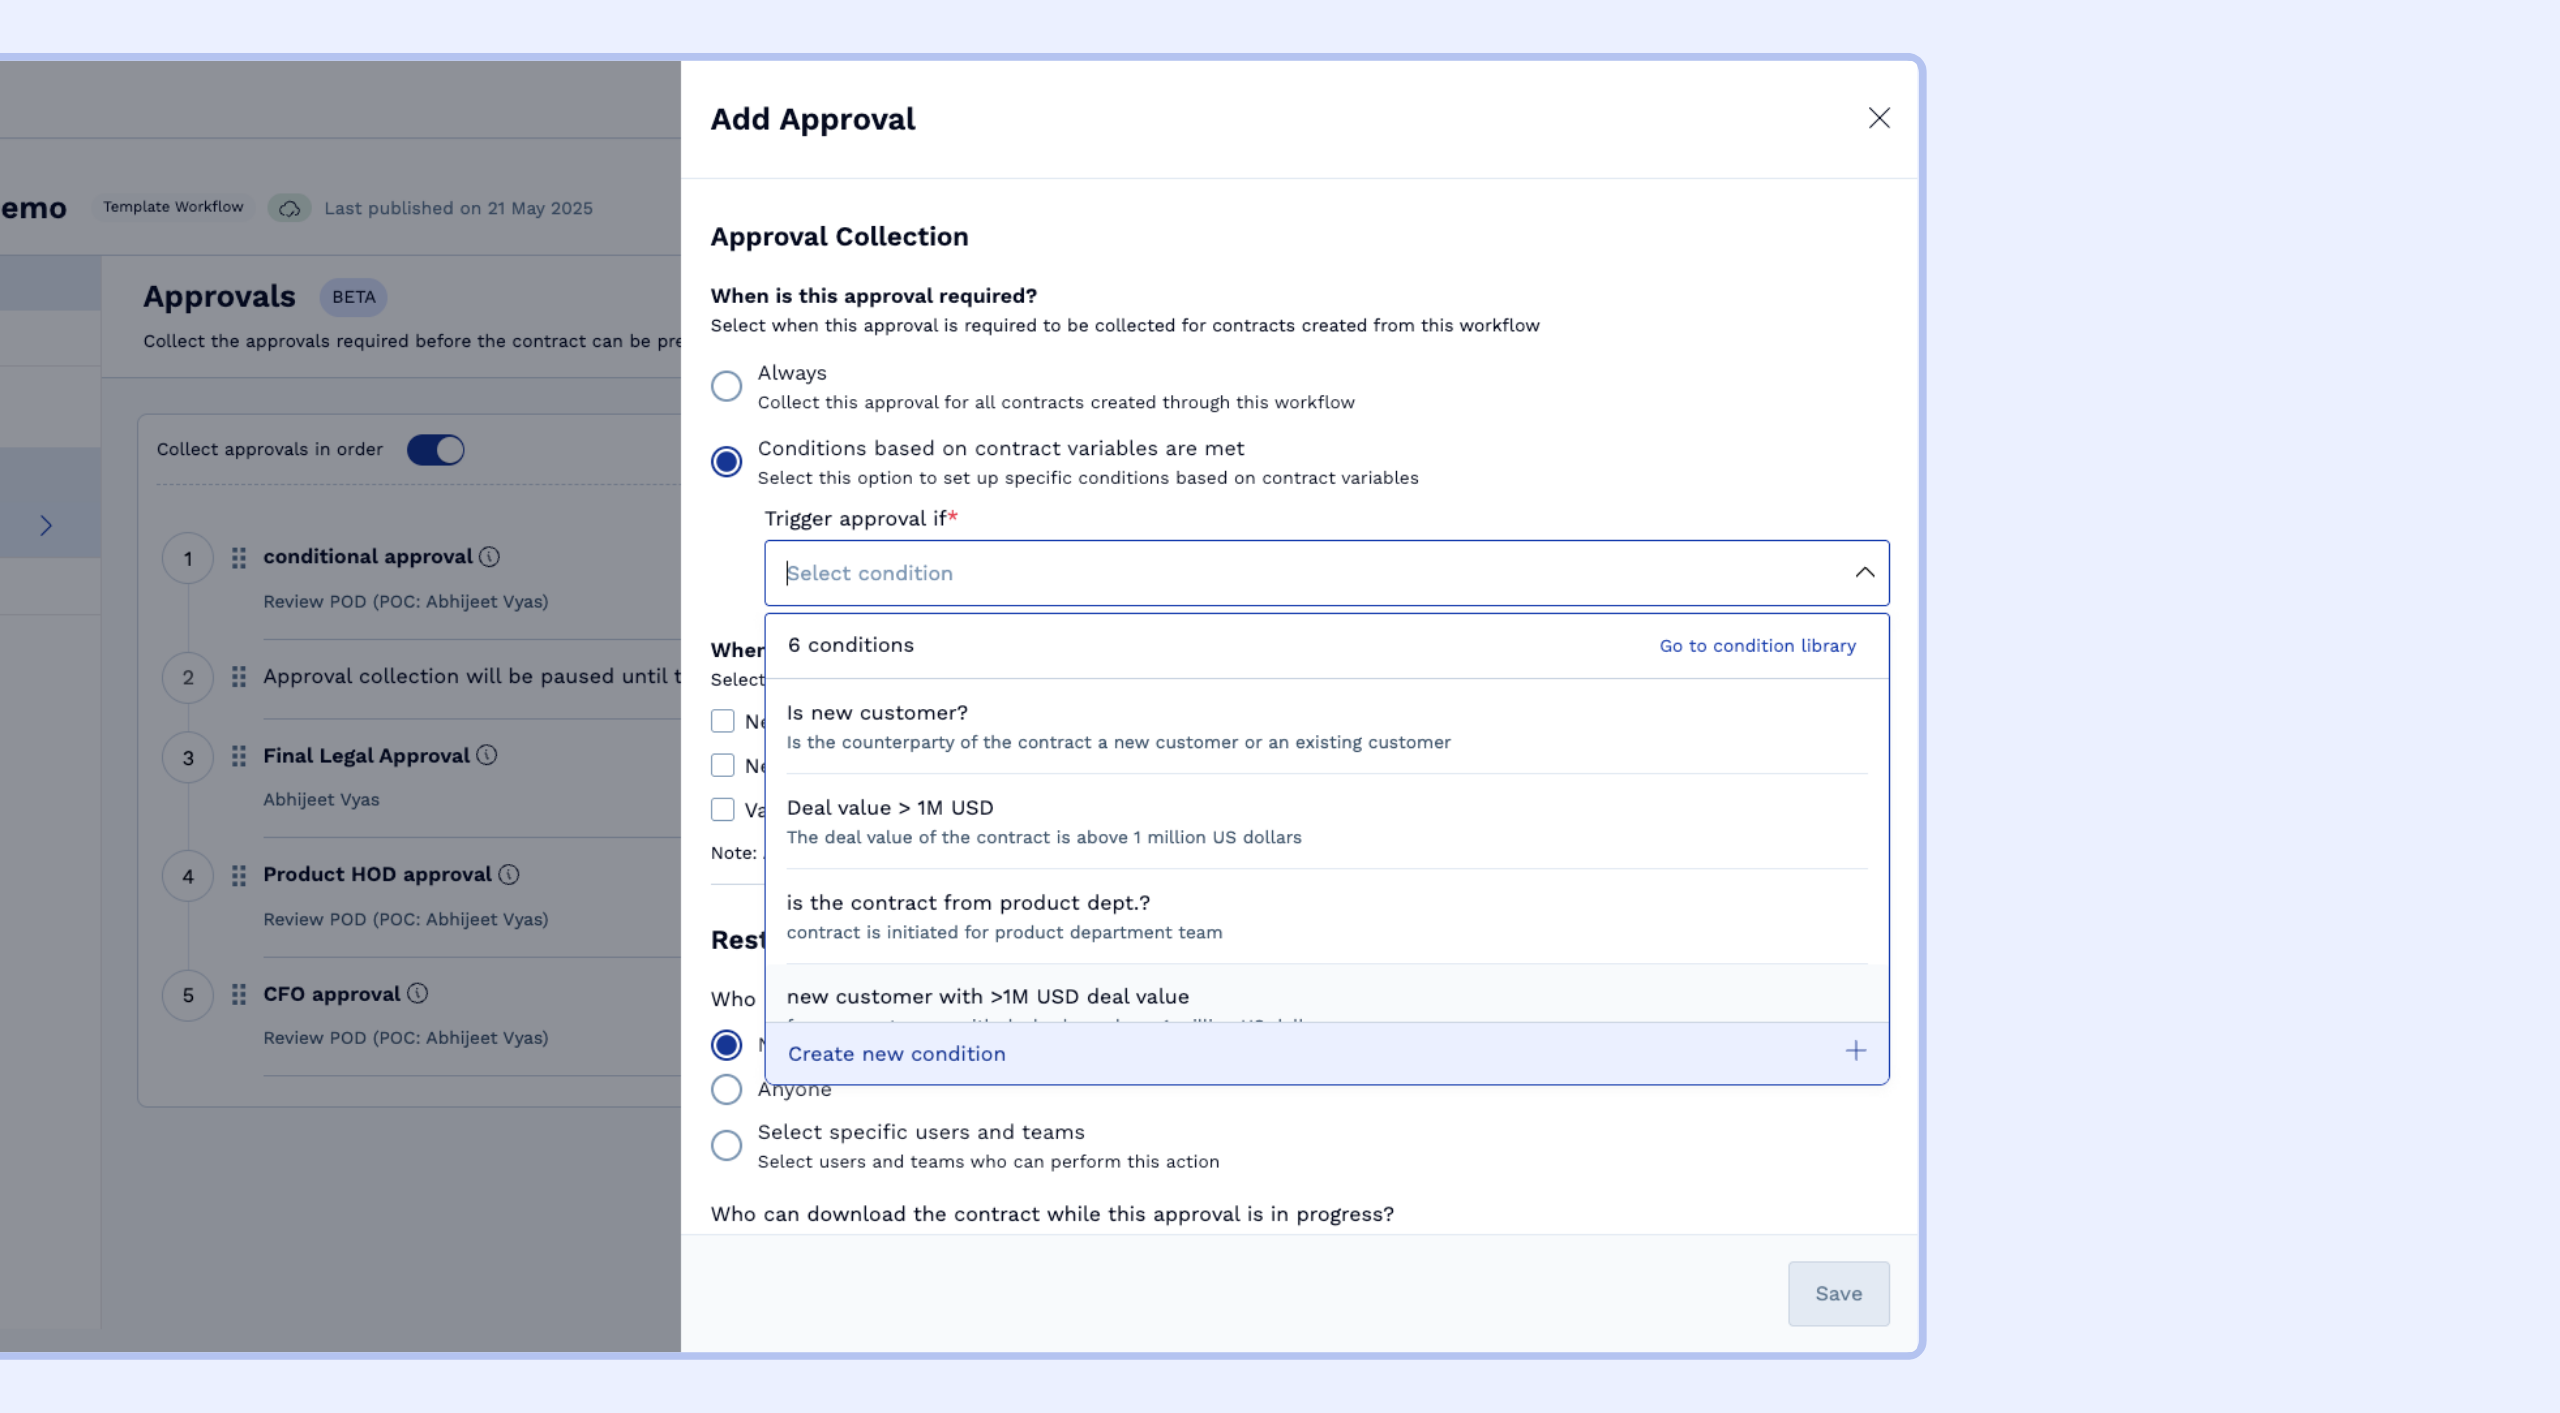This screenshot has width=2560, height=1413.
Task: Choose Select specific users and teams radio
Action: (x=726, y=1145)
